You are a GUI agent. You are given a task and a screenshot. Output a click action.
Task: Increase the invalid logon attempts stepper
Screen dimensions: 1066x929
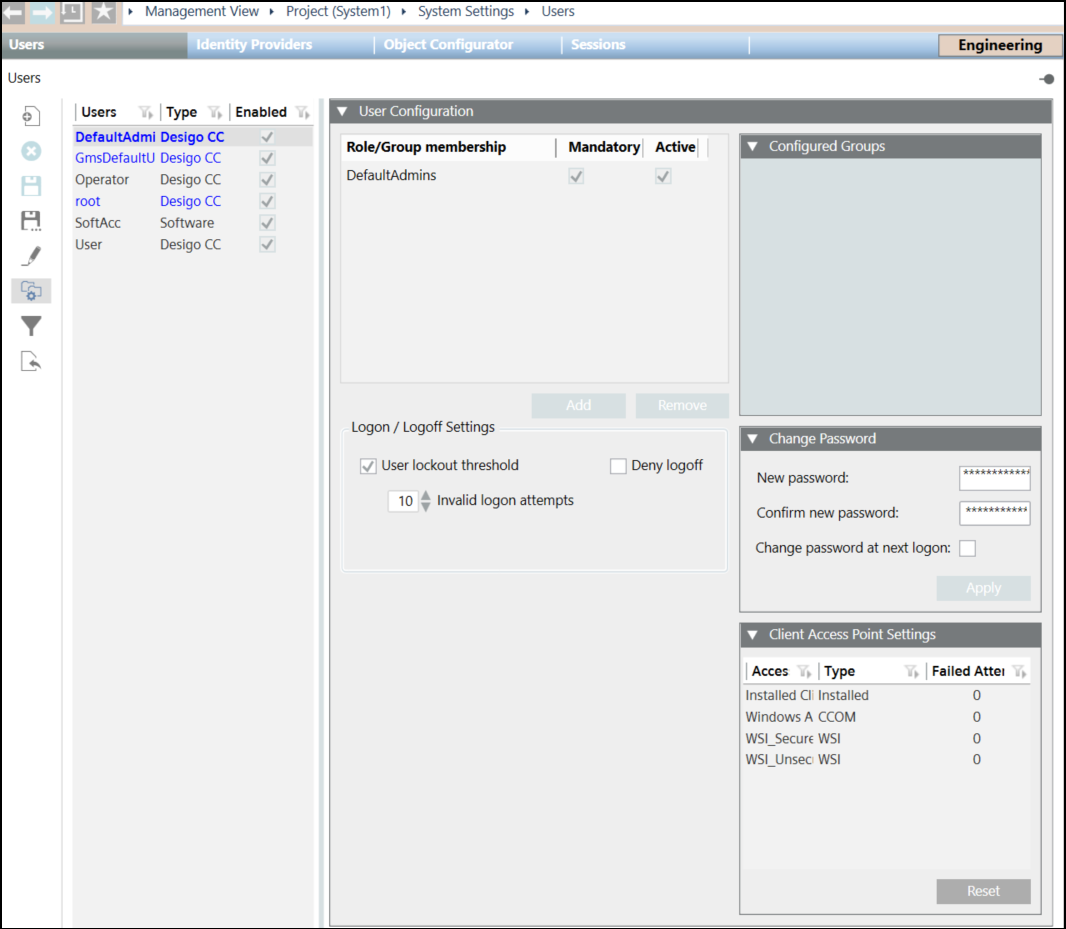pyautogui.click(x=426, y=495)
